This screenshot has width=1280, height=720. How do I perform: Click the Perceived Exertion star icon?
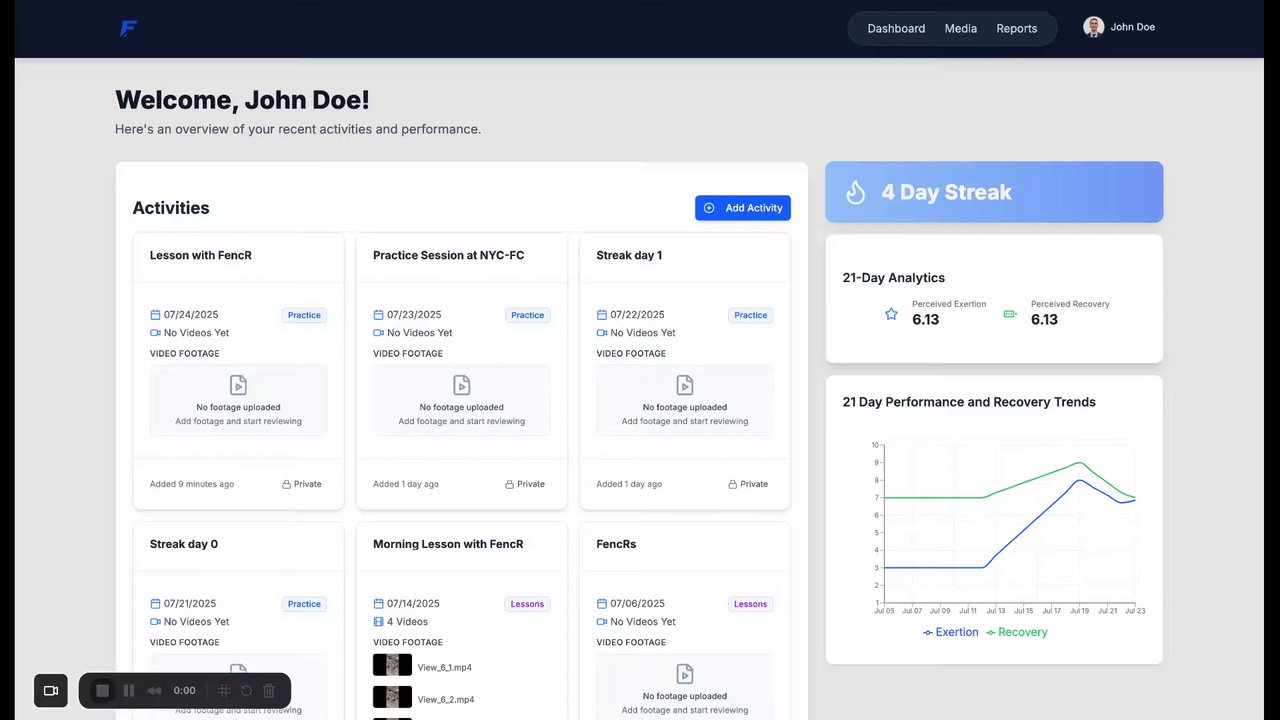pos(891,314)
